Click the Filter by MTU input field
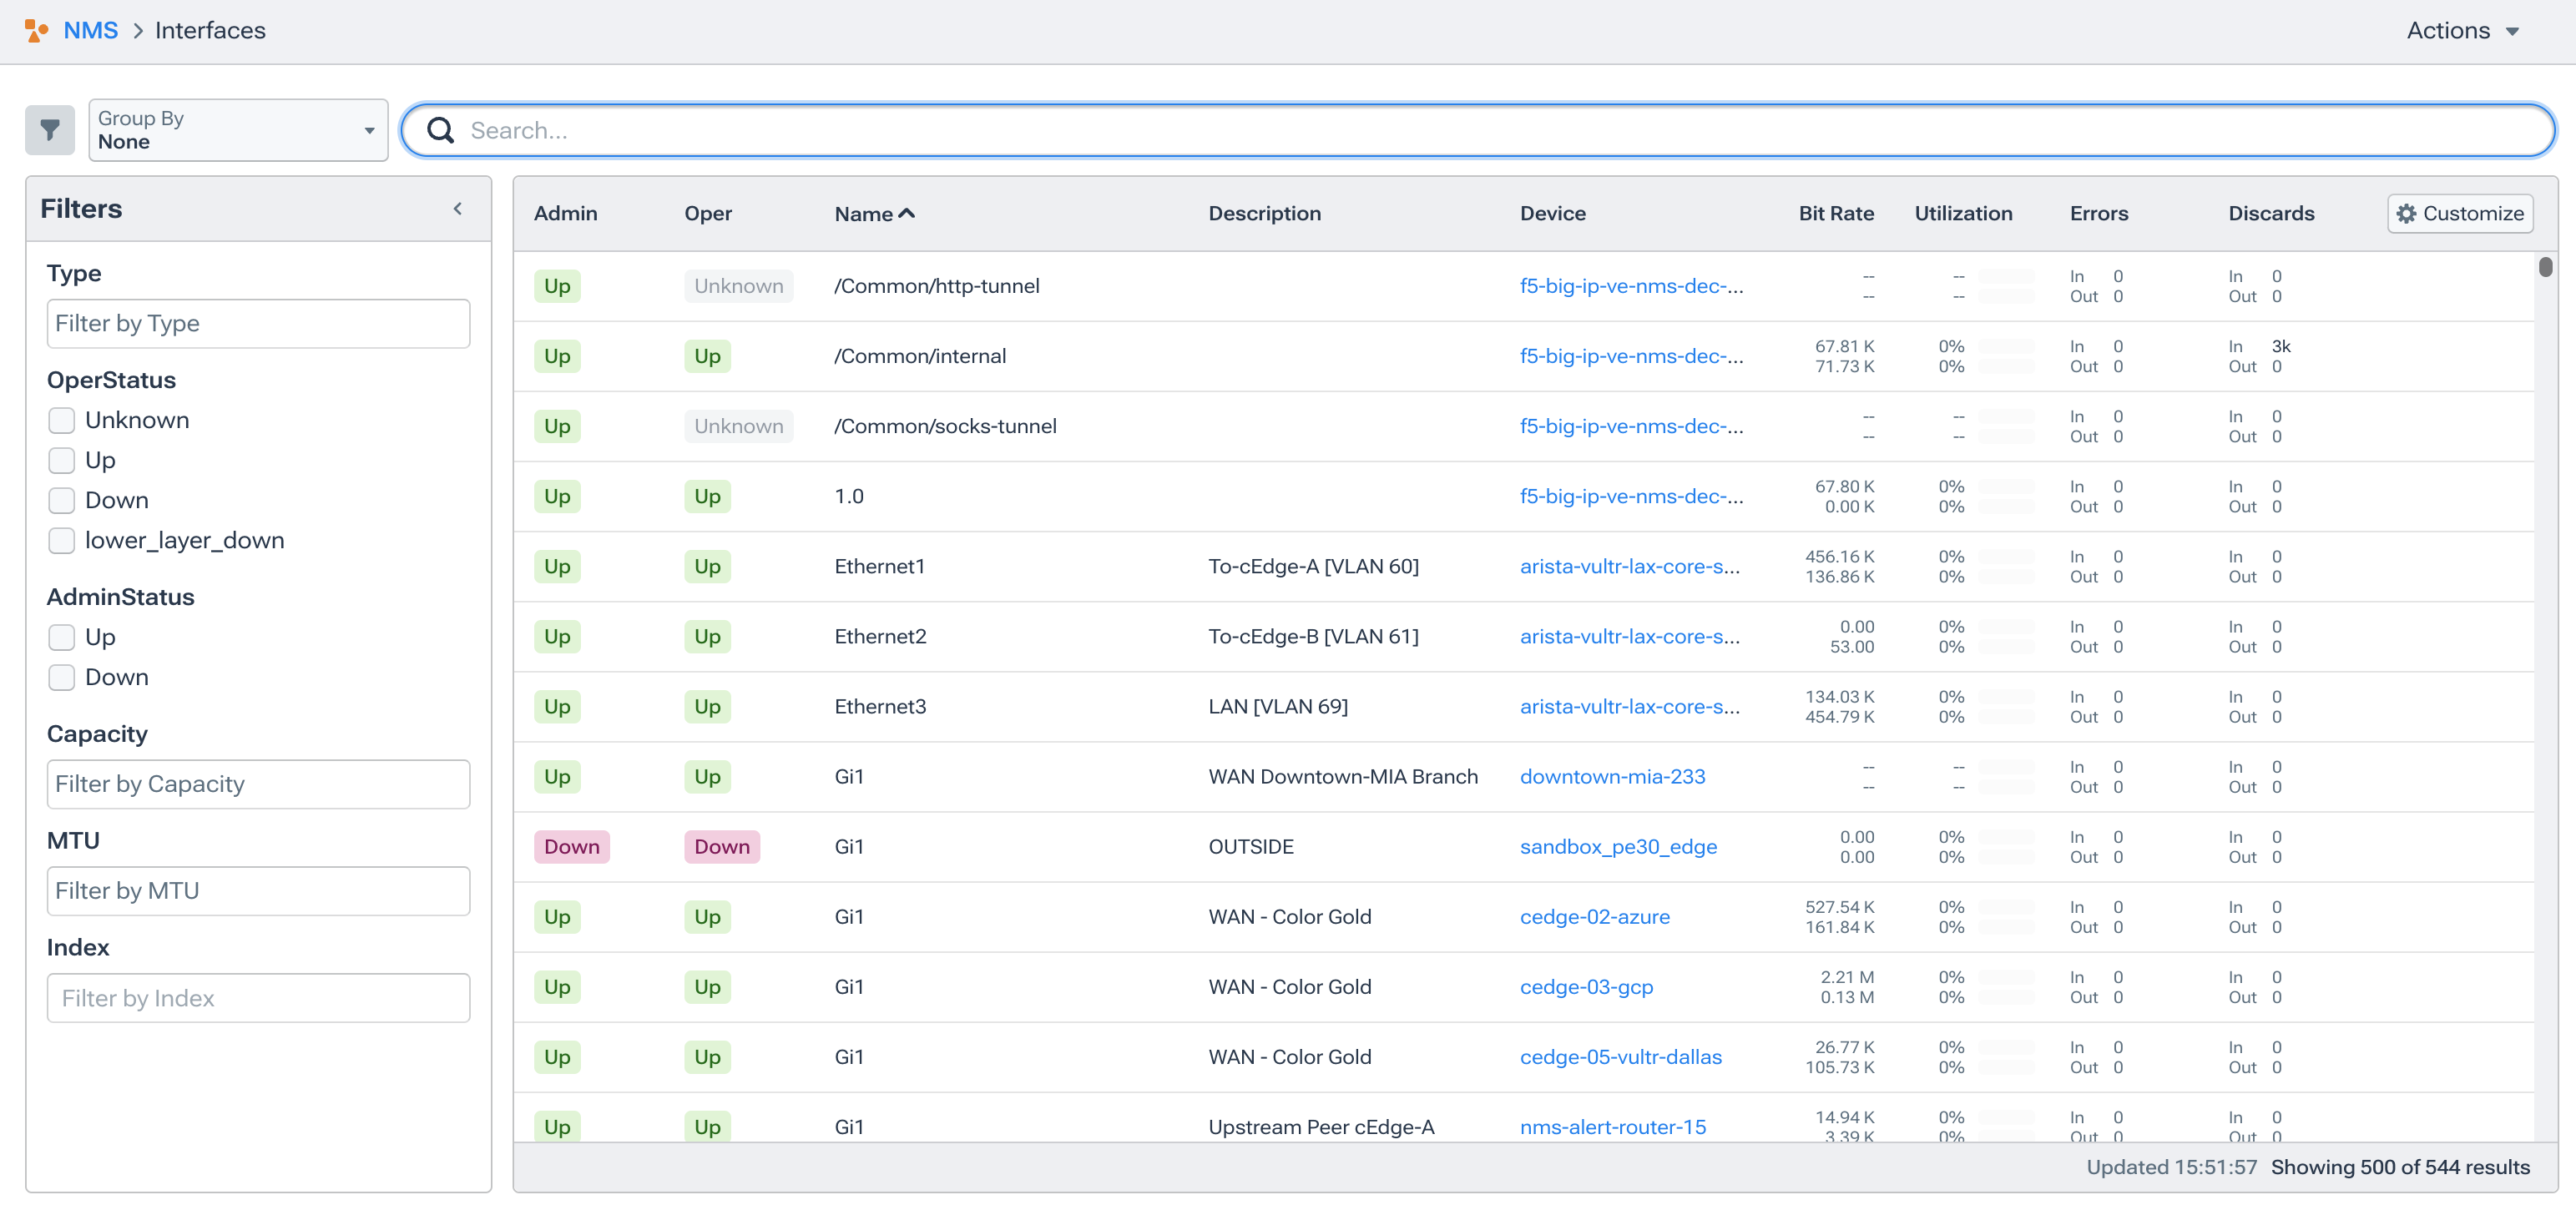Viewport: 2576px width, 1215px height. pyautogui.click(x=258, y=891)
